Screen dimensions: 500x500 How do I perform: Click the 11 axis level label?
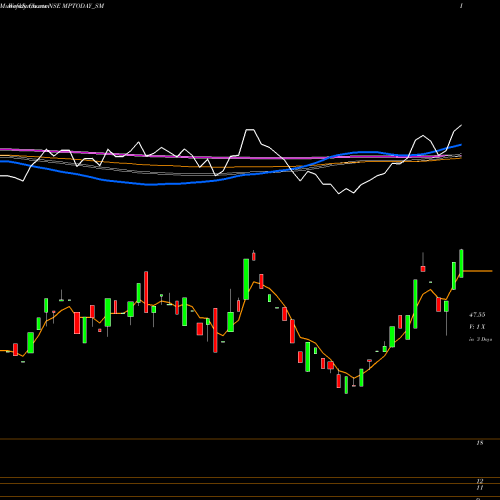[480, 488]
